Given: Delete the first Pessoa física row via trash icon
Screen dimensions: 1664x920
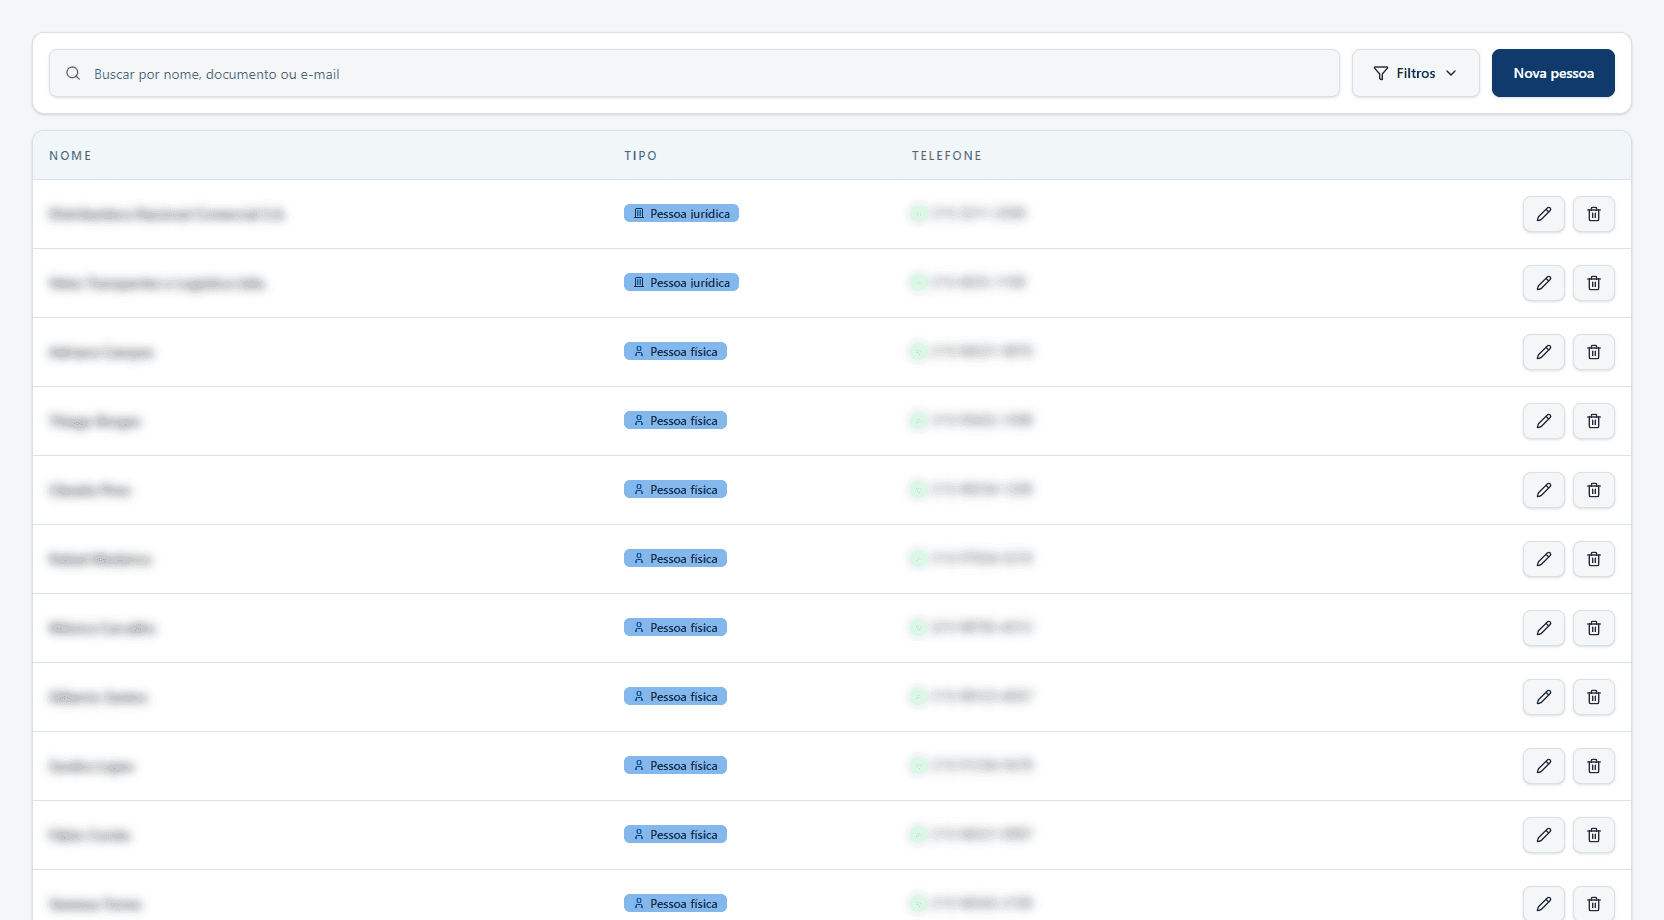Looking at the screenshot, I should coord(1594,352).
